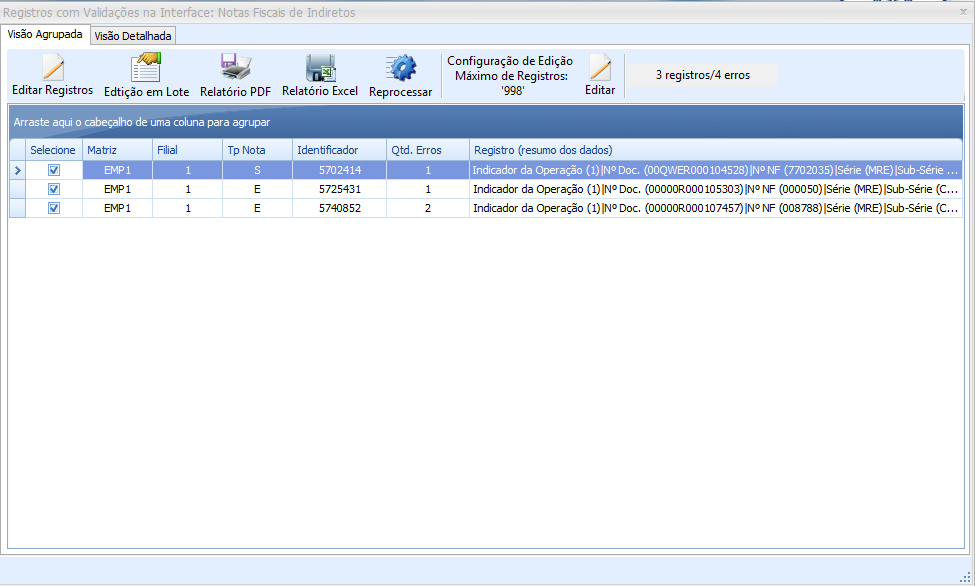The height and width of the screenshot is (586, 975).
Task: Select the Visão Agrupada tab
Action: point(45,34)
